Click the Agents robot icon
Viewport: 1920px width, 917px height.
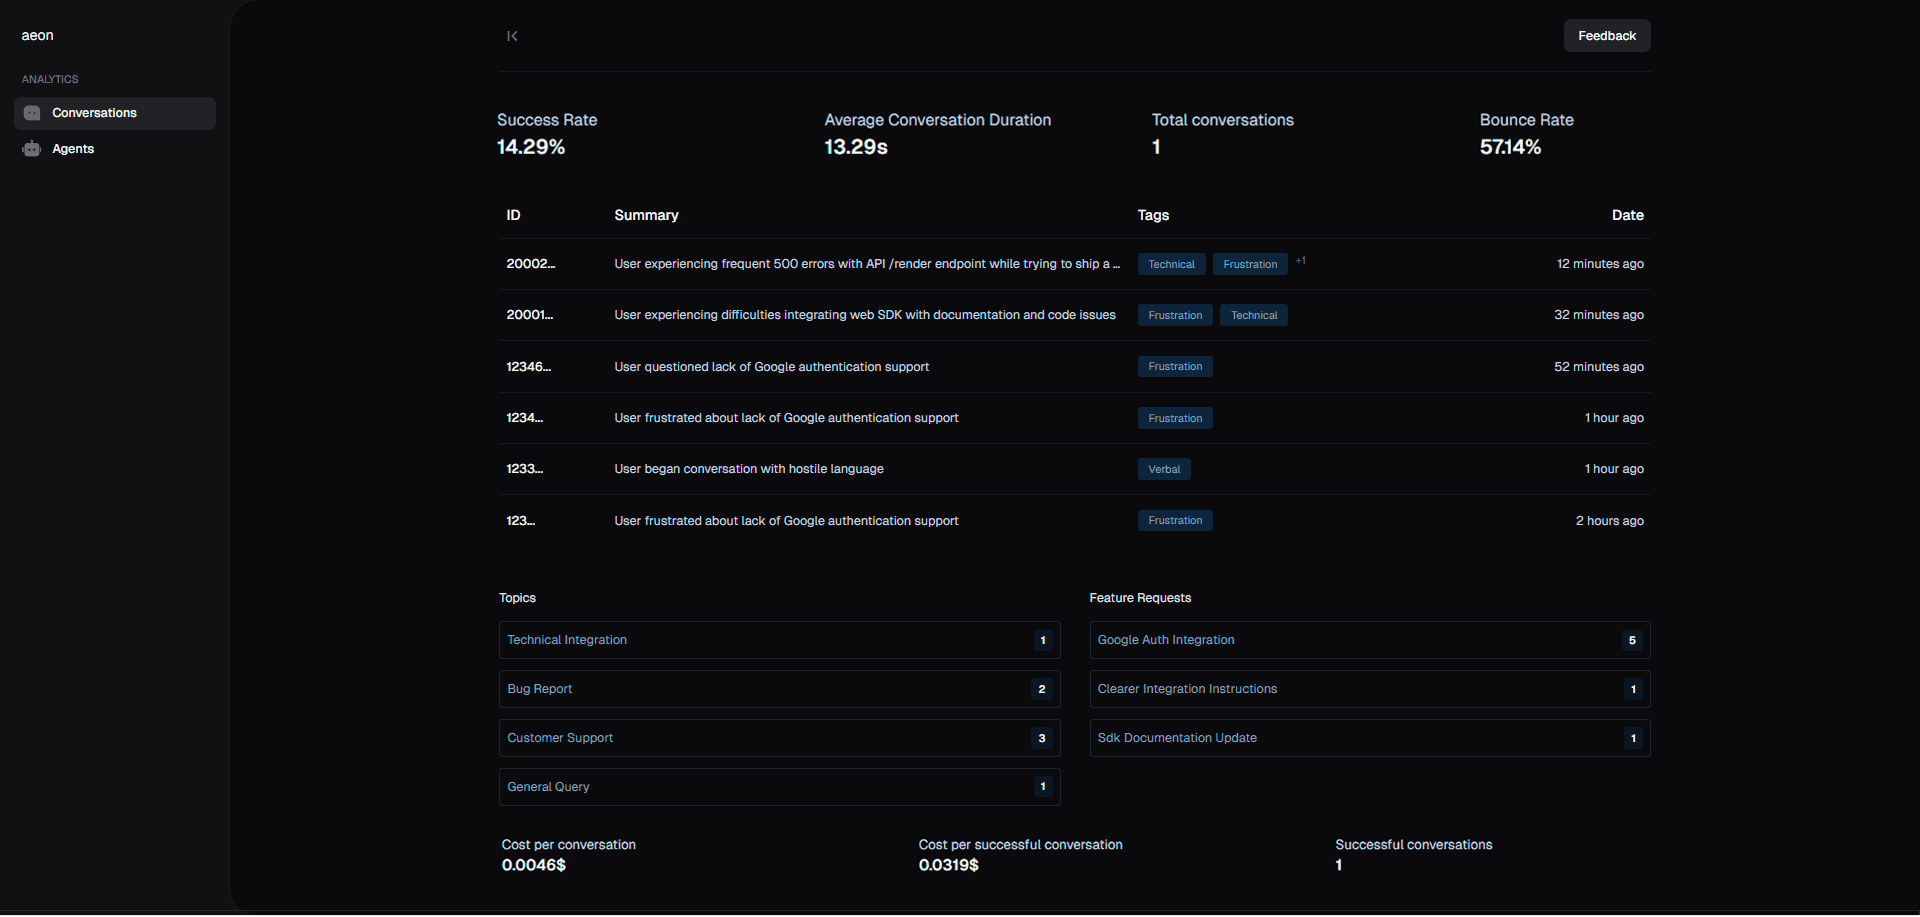coord(30,148)
